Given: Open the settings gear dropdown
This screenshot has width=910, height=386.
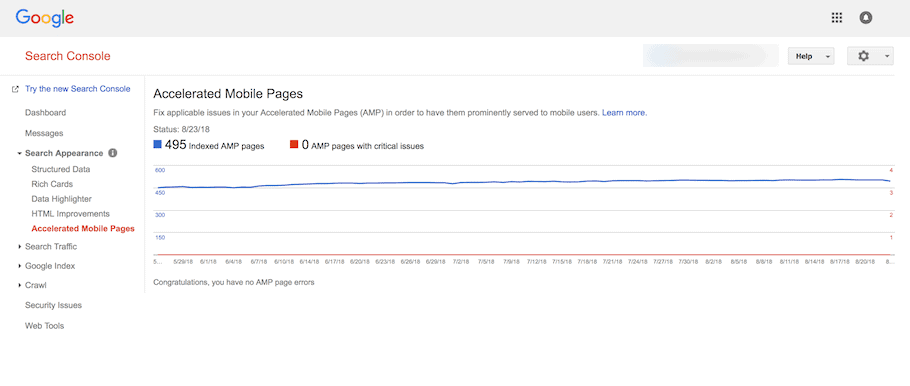Looking at the screenshot, I should 870,56.
